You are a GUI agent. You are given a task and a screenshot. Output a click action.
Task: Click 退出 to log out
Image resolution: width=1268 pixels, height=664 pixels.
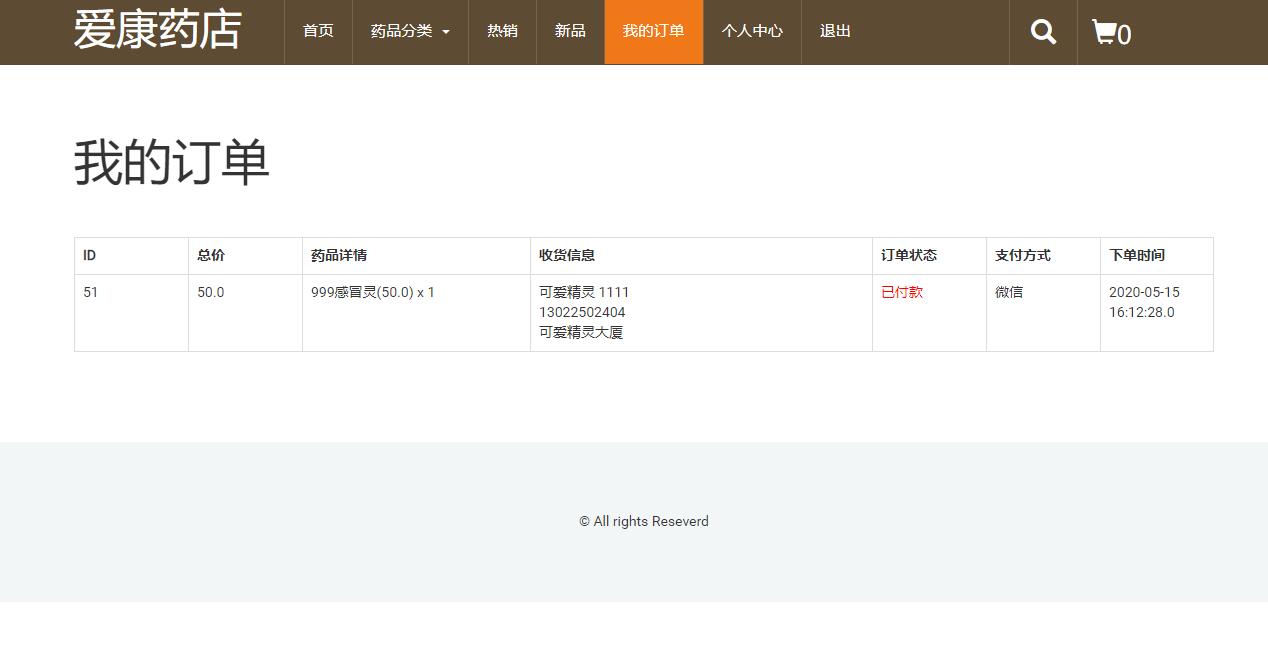point(835,31)
